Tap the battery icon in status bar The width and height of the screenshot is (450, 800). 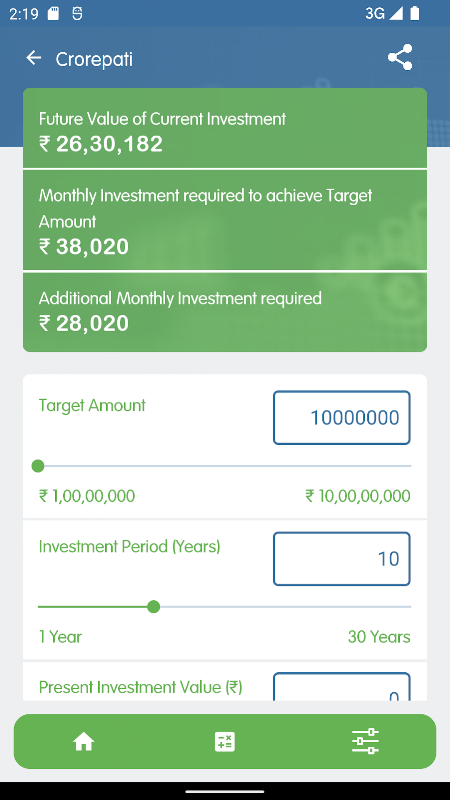coord(415,13)
